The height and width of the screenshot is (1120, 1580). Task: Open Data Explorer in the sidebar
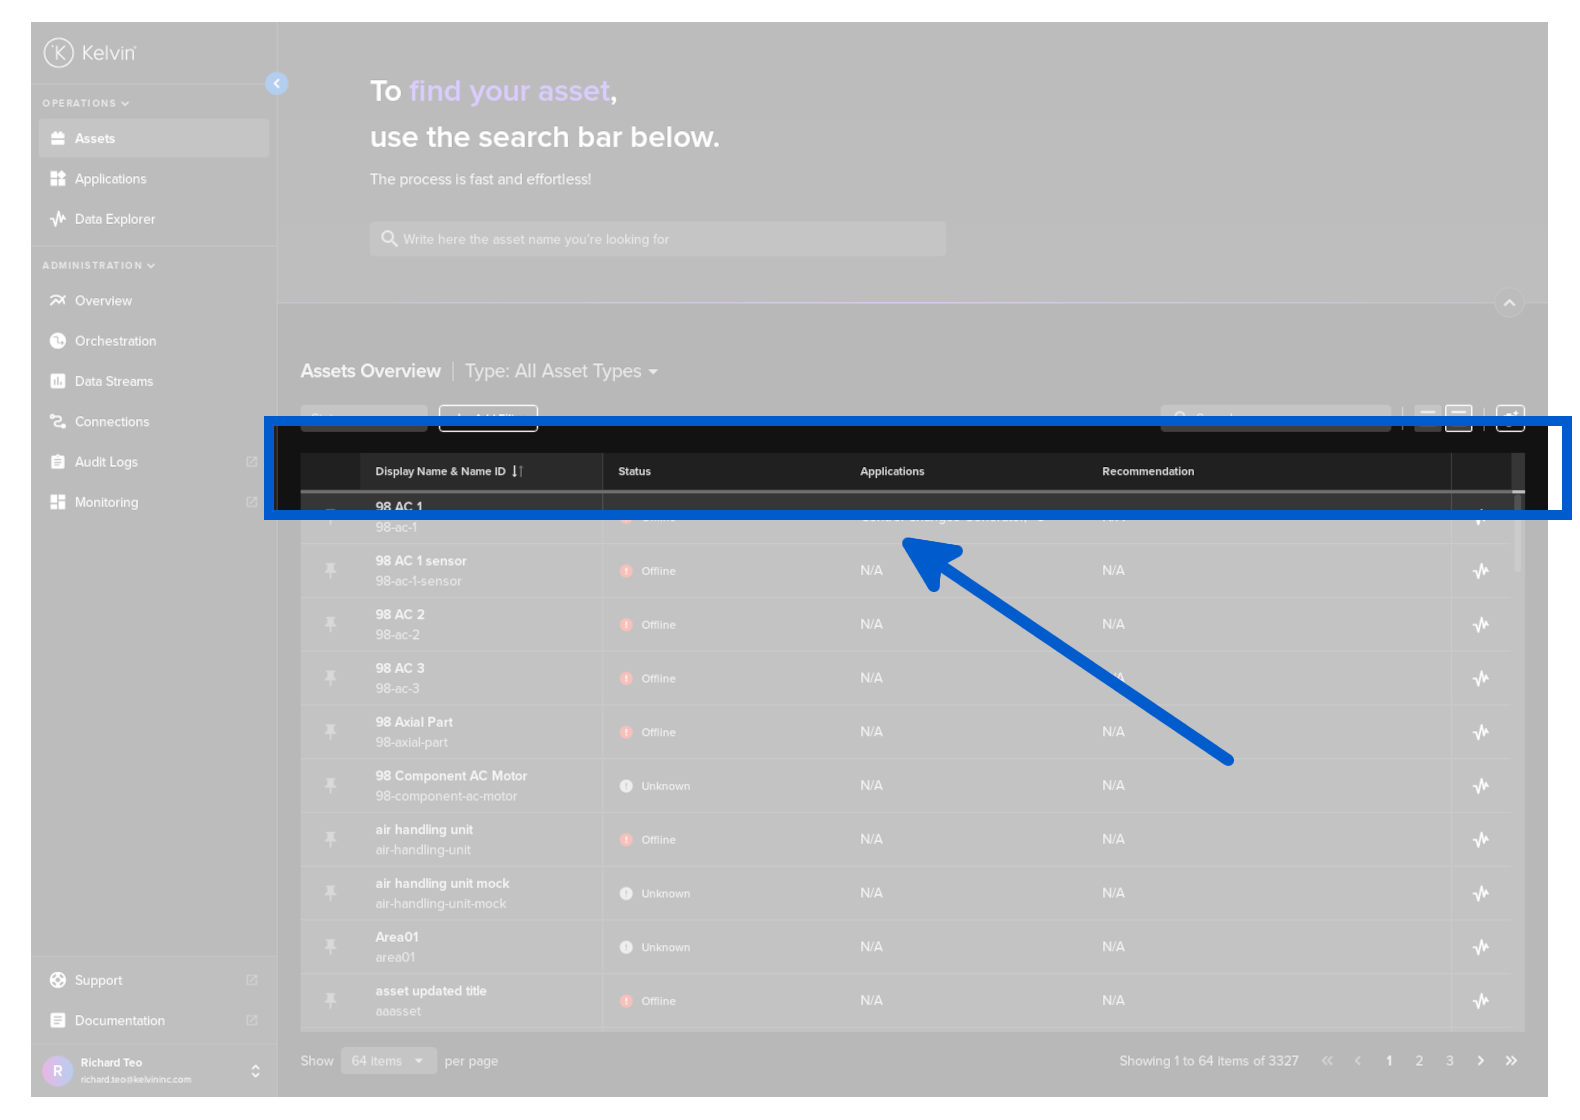114,219
